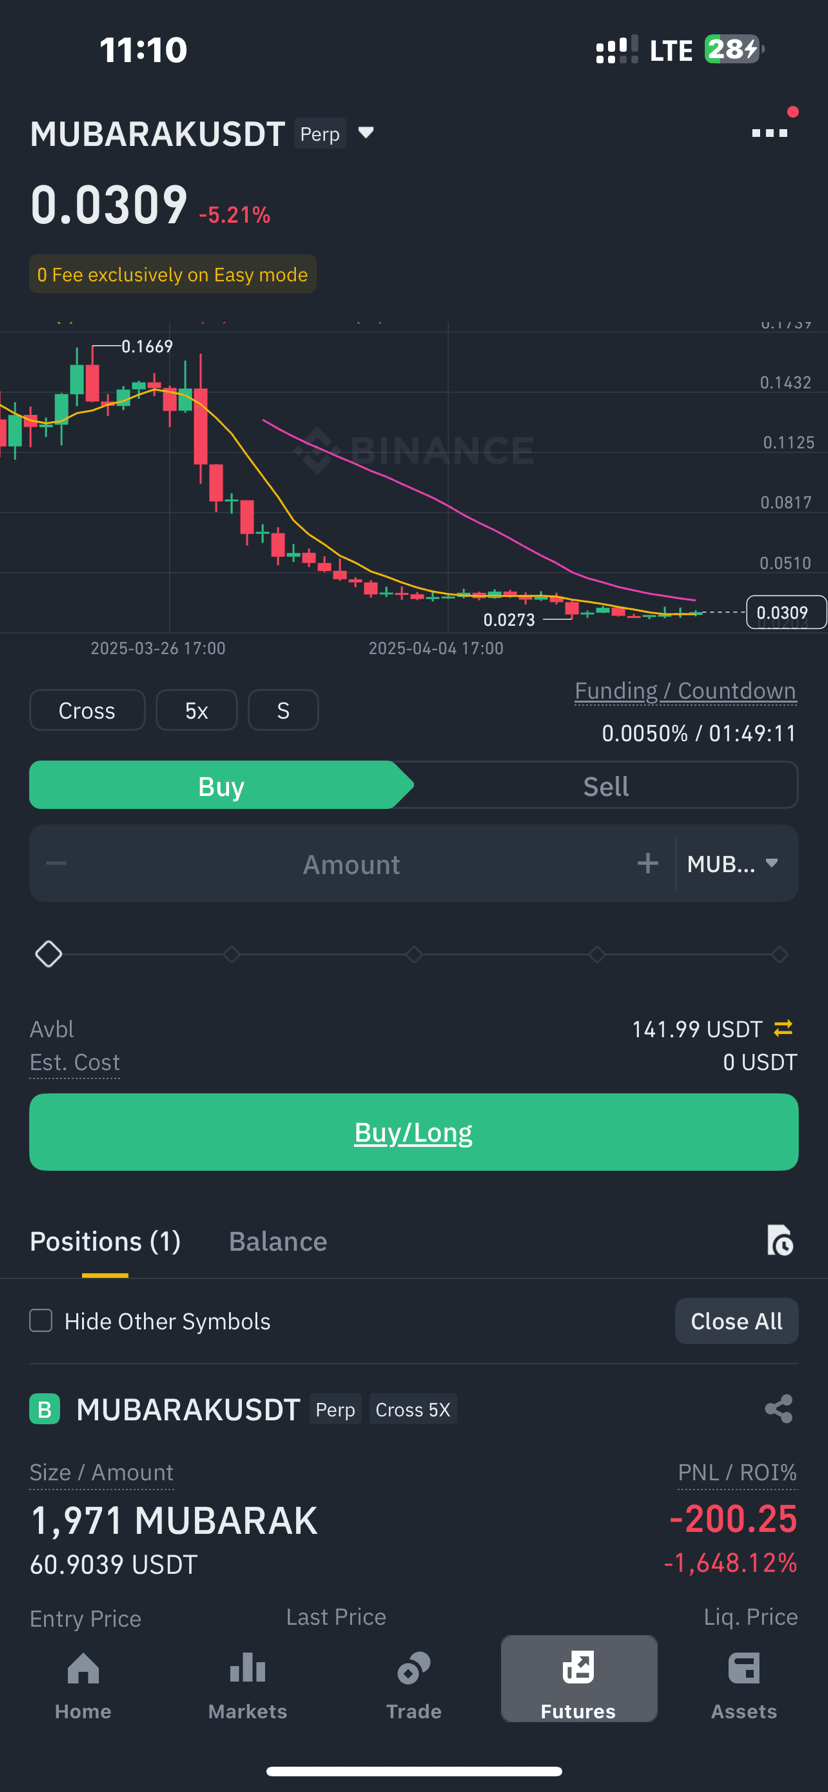Go to the Home tab icon
This screenshot has width=828, height=1792.
83,1669
